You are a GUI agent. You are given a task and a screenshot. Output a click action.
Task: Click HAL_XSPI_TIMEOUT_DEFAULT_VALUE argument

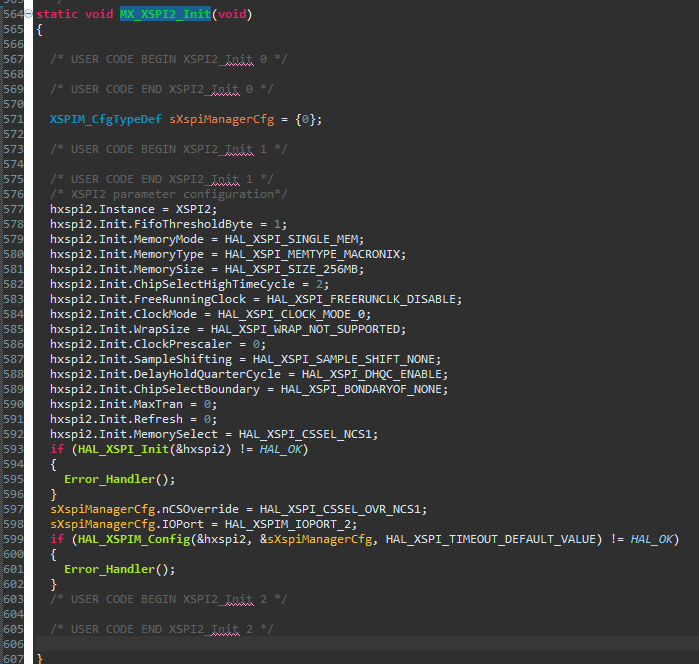[491, 540]
